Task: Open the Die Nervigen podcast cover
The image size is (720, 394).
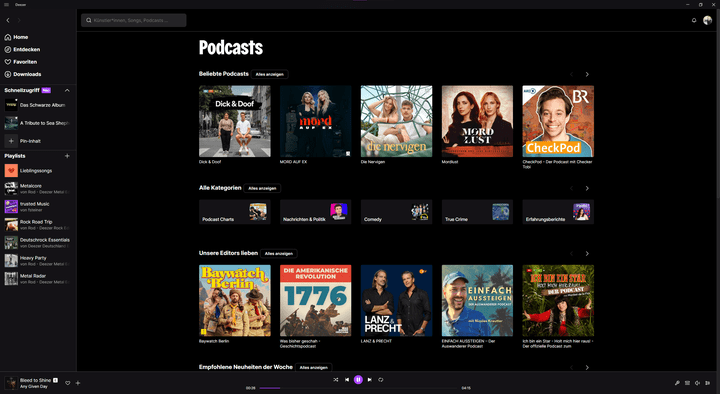Action: [x=396, y=121]
